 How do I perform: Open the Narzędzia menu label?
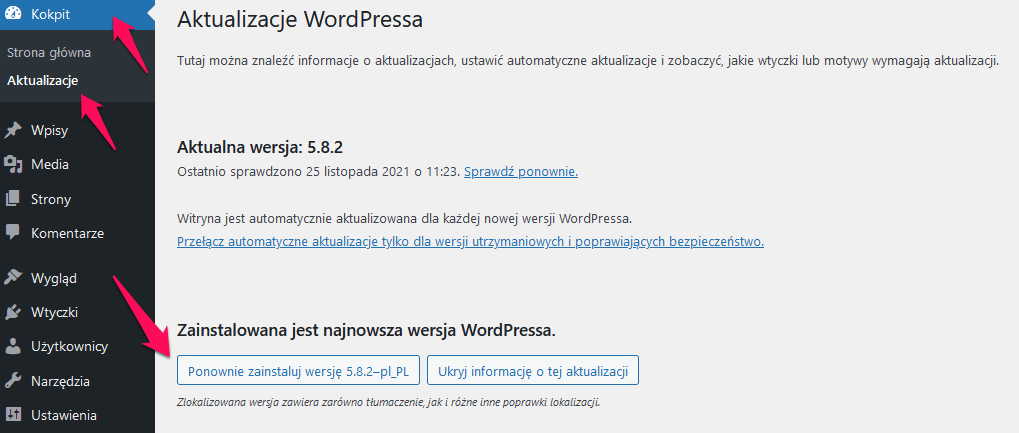coord(60,381)
